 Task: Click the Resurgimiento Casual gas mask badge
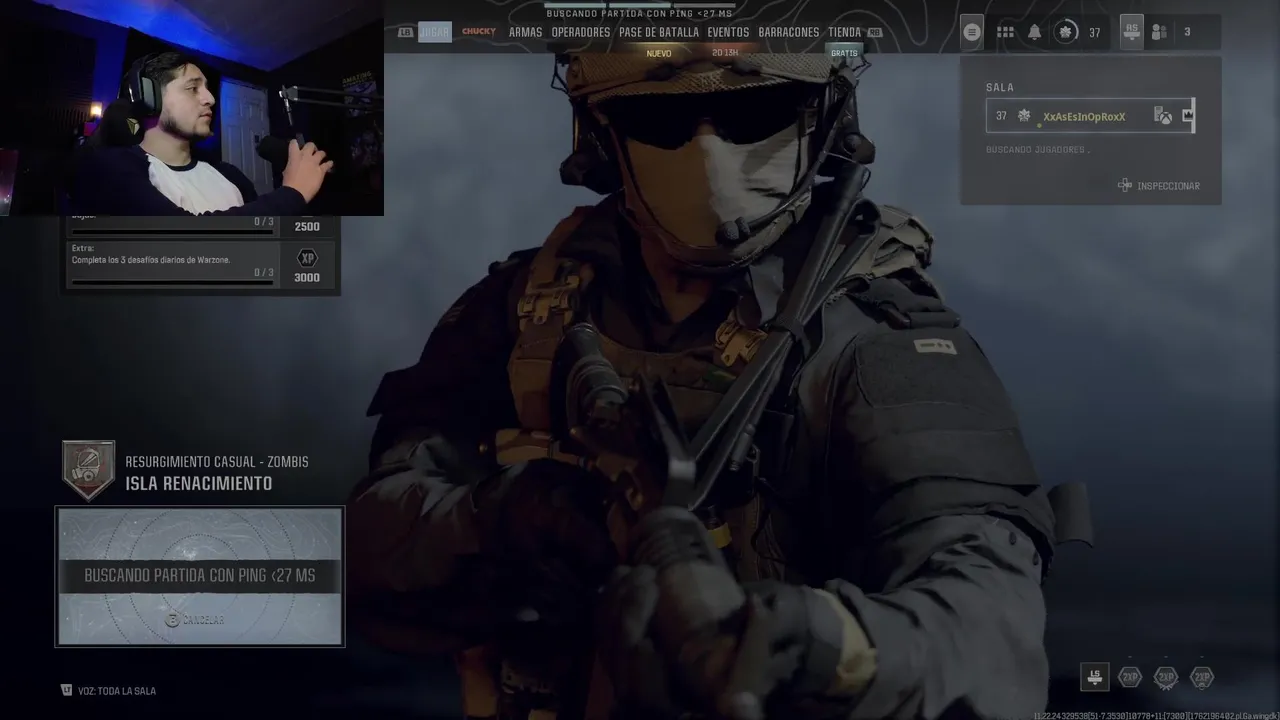pos(88,470)
